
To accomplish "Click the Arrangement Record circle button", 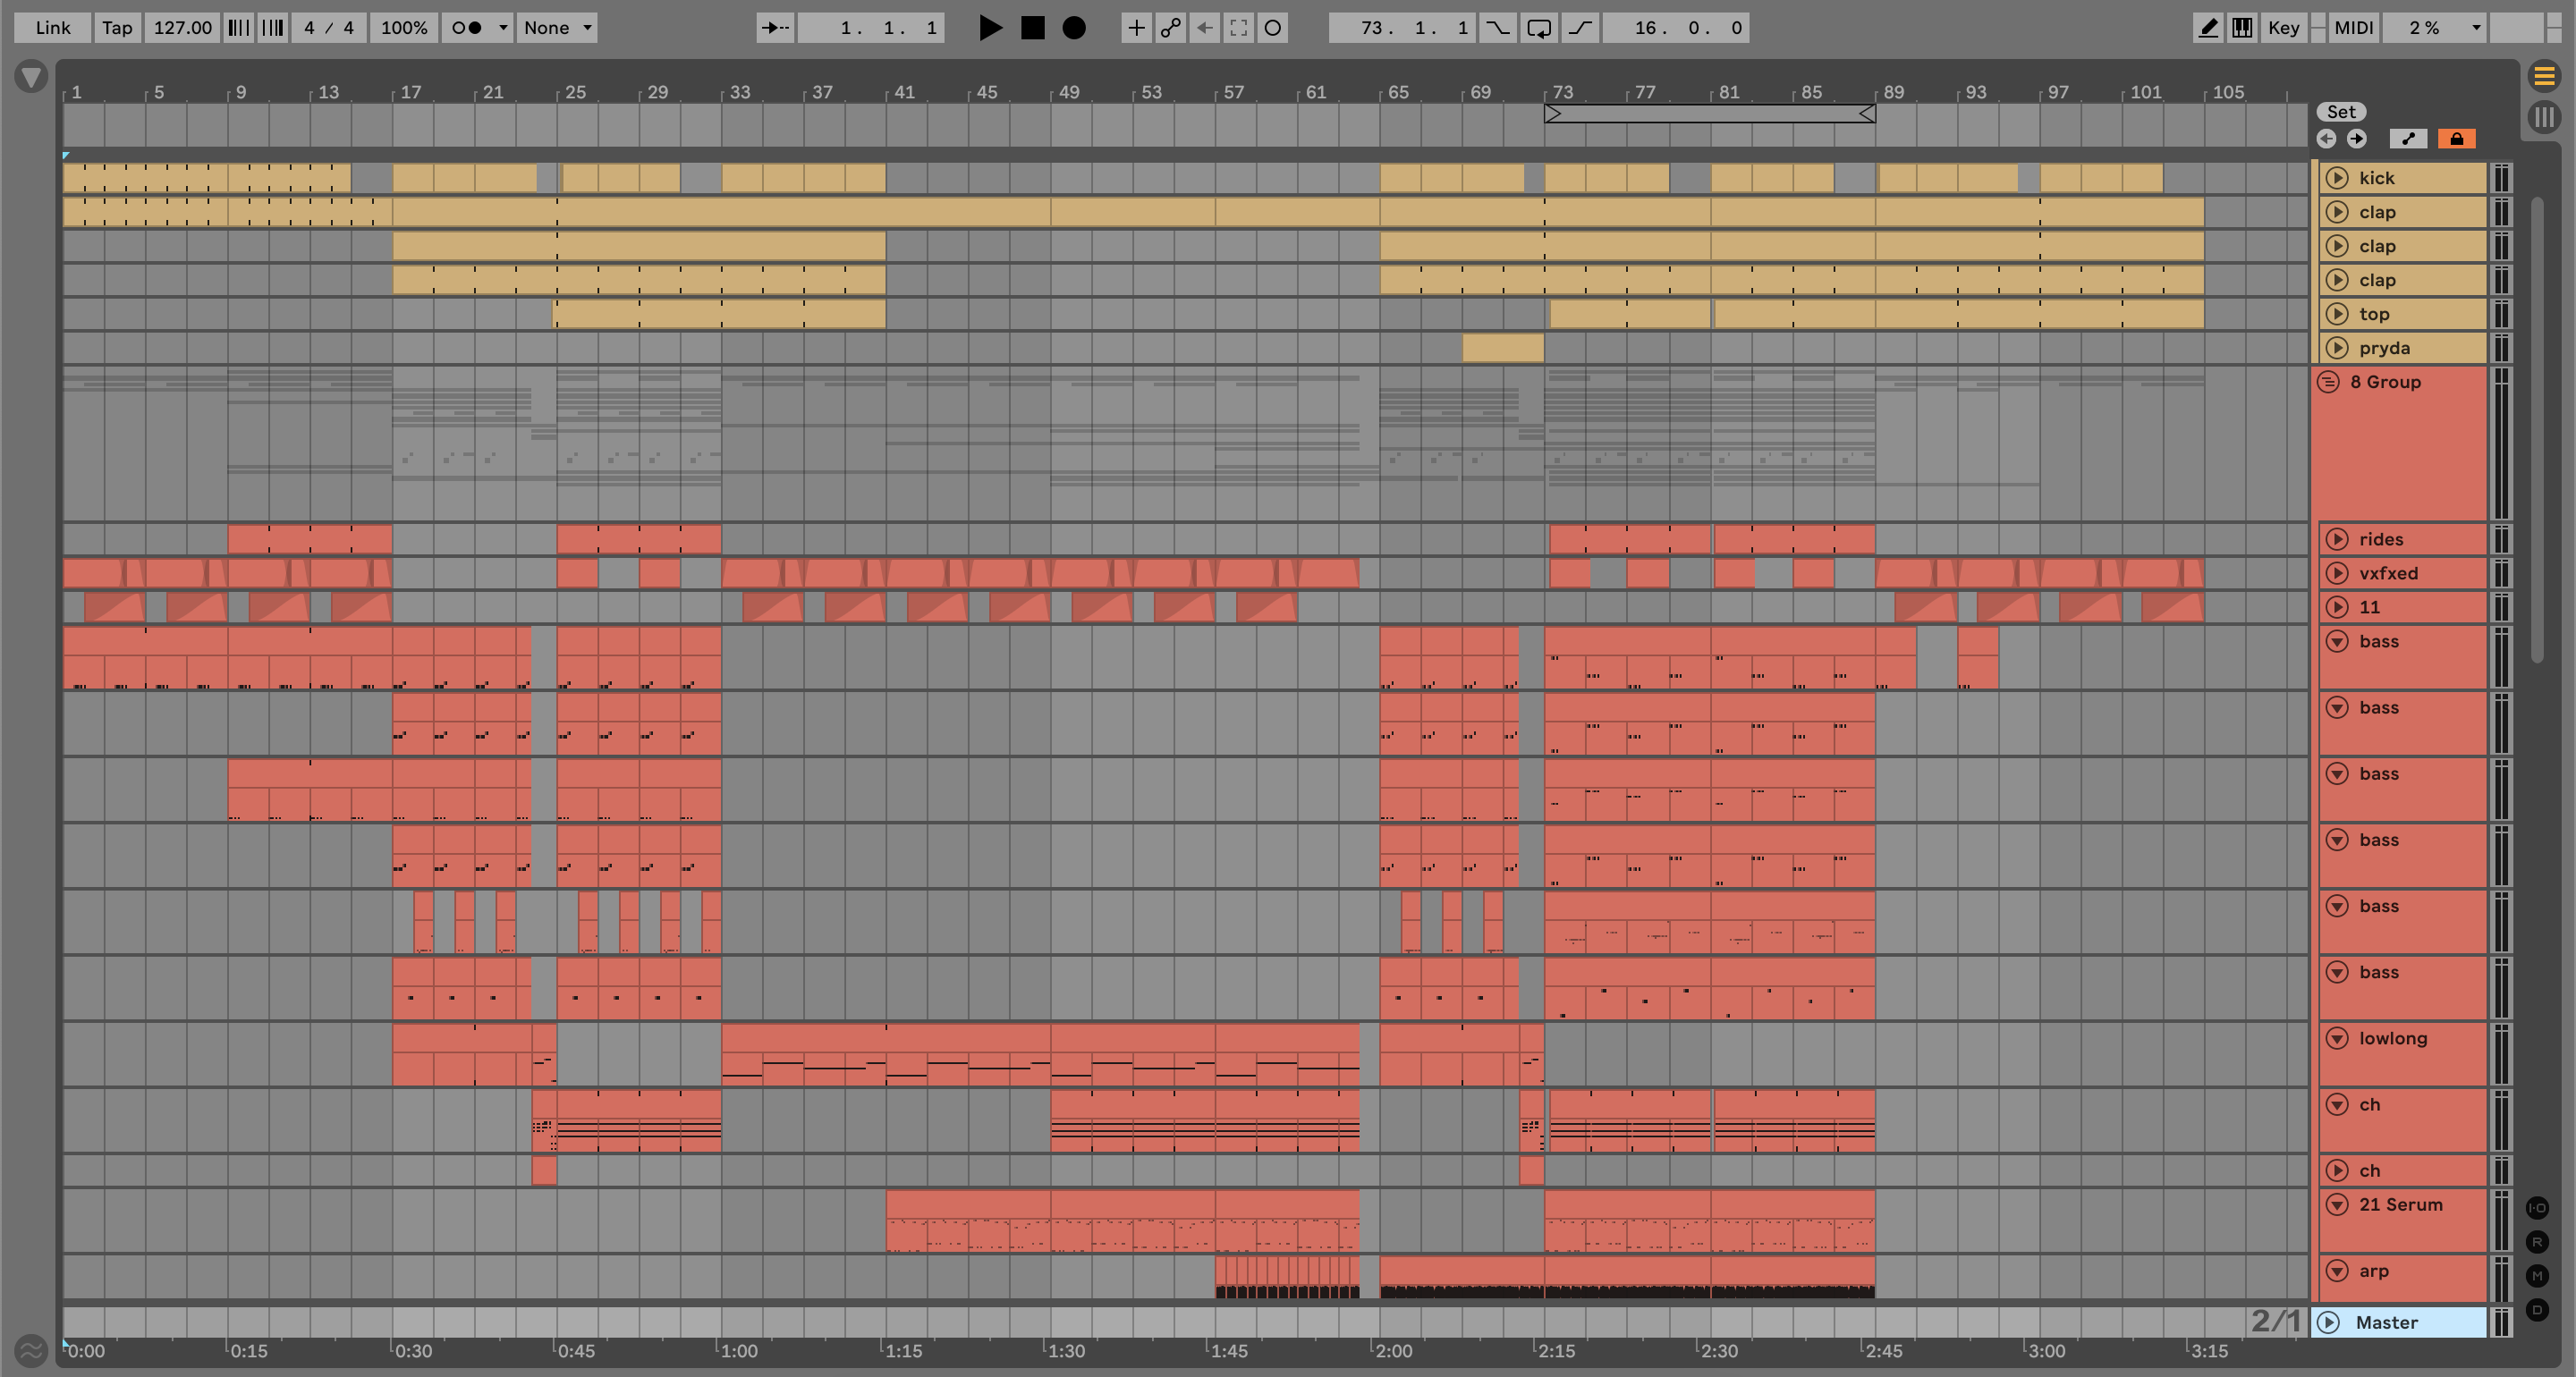I will 1073,28.
